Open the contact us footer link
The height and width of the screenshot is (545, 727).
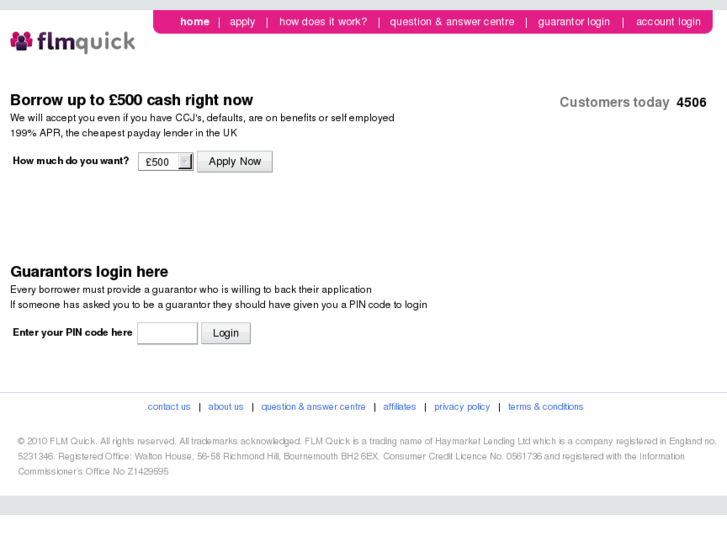(x=169, y=407)
